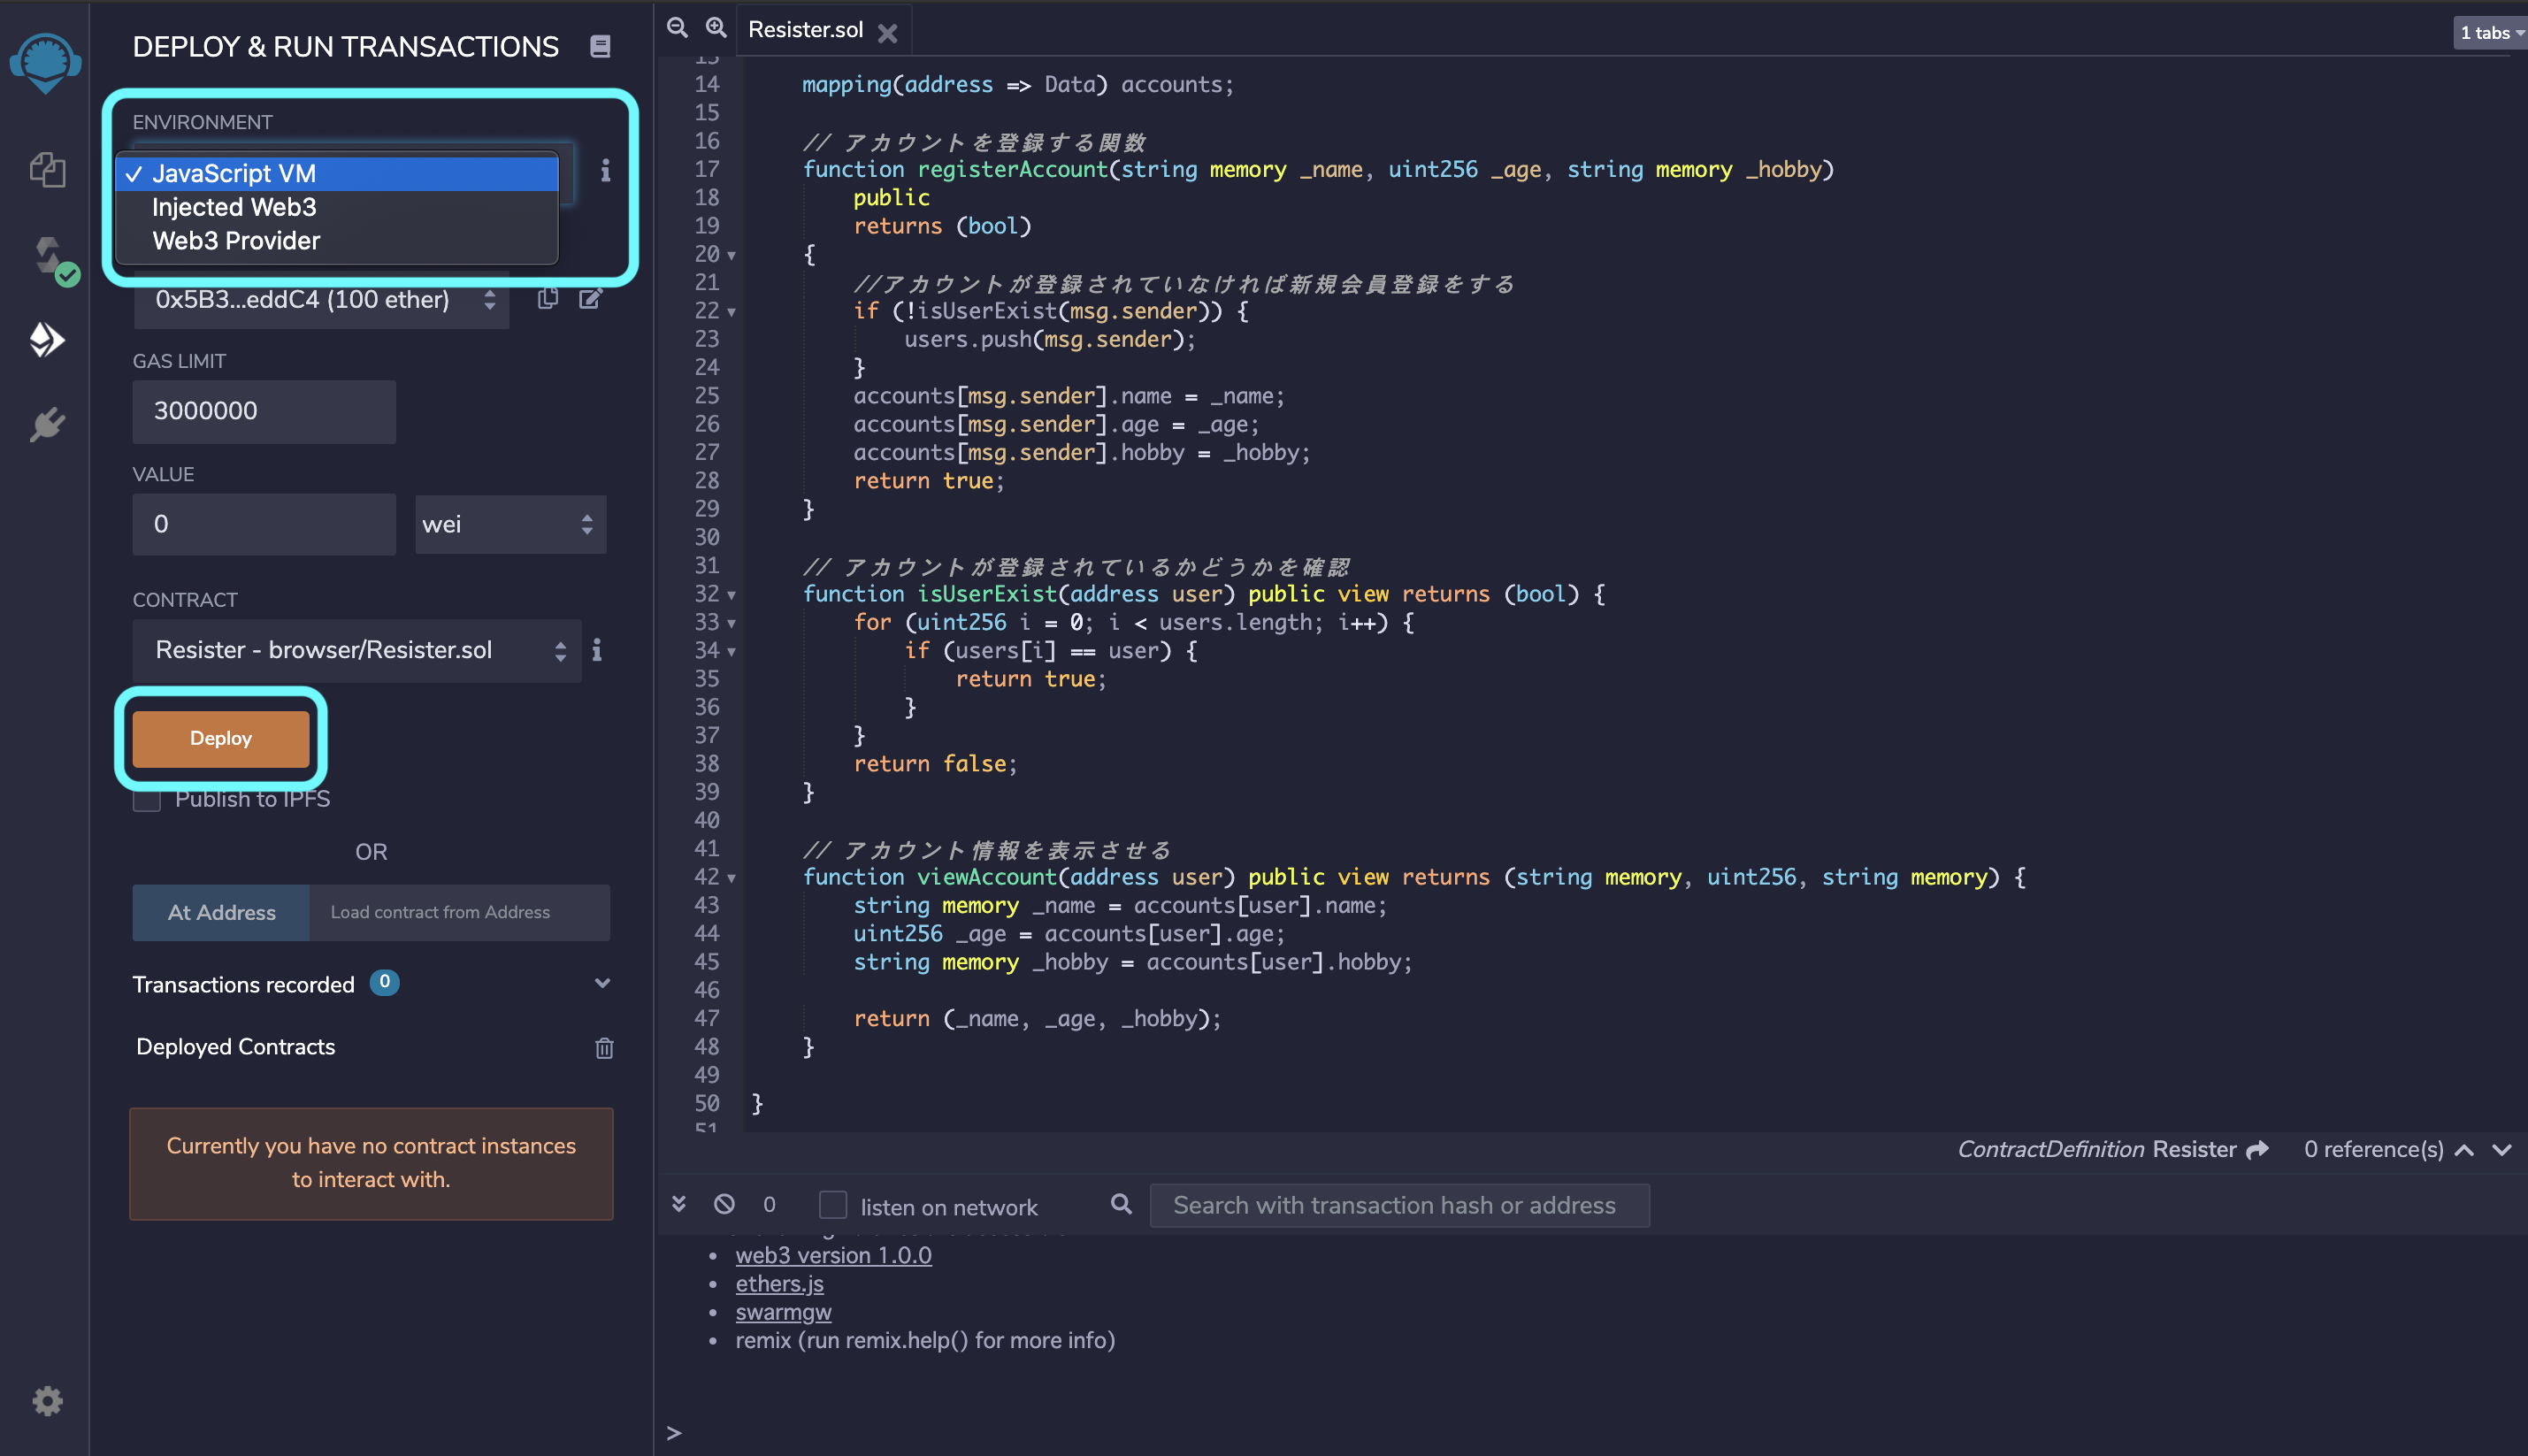Clear deployed contracts with the trash icon
Screen dimensions: 2528x1456
604,1048
